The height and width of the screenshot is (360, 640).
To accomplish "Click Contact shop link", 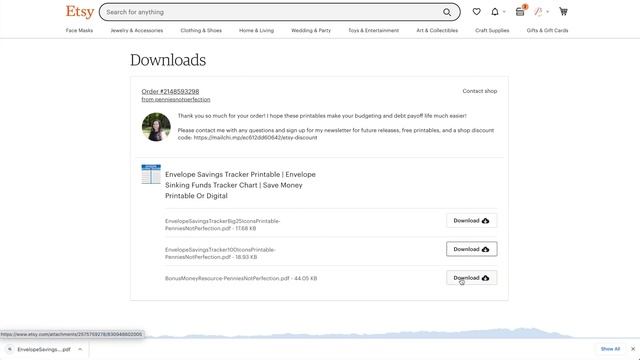I will coord(480,91).
